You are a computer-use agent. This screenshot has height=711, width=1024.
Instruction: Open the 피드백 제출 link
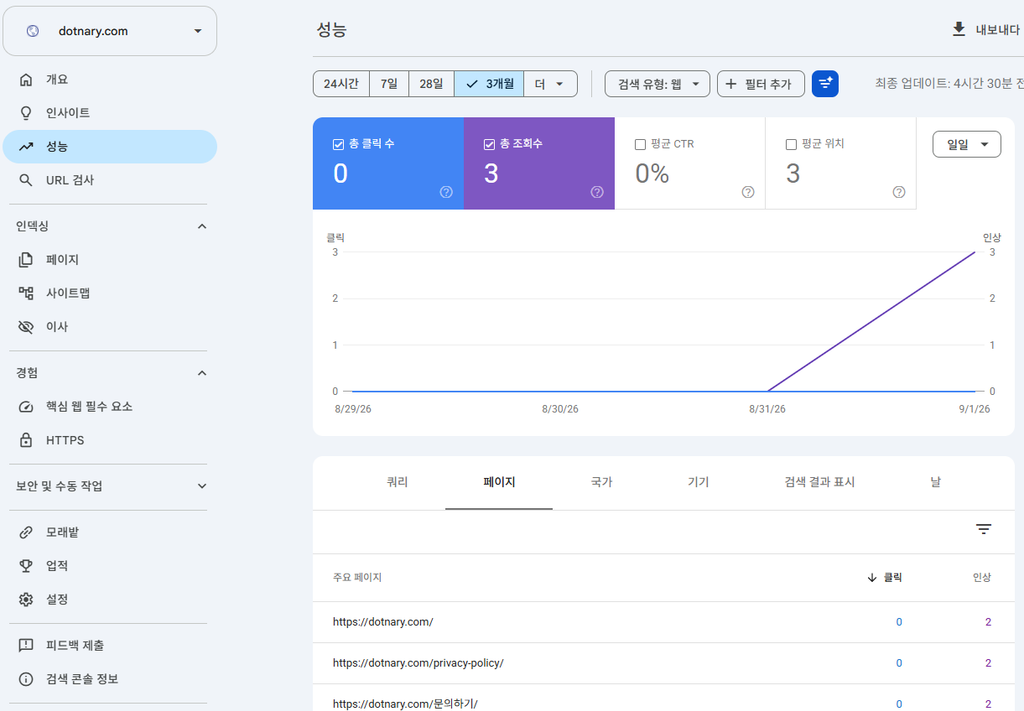coord(110,646)
